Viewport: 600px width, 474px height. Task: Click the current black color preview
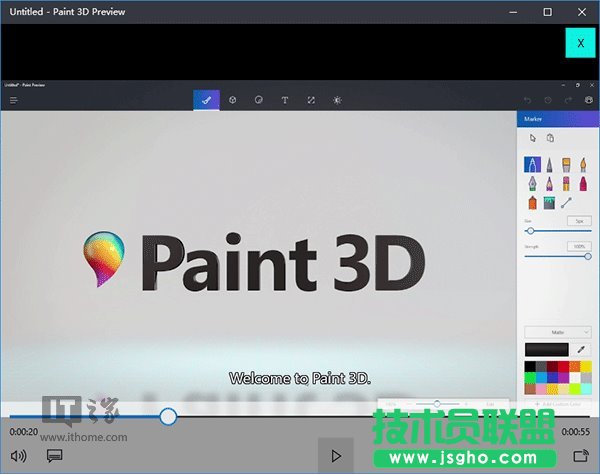(546, 350)
